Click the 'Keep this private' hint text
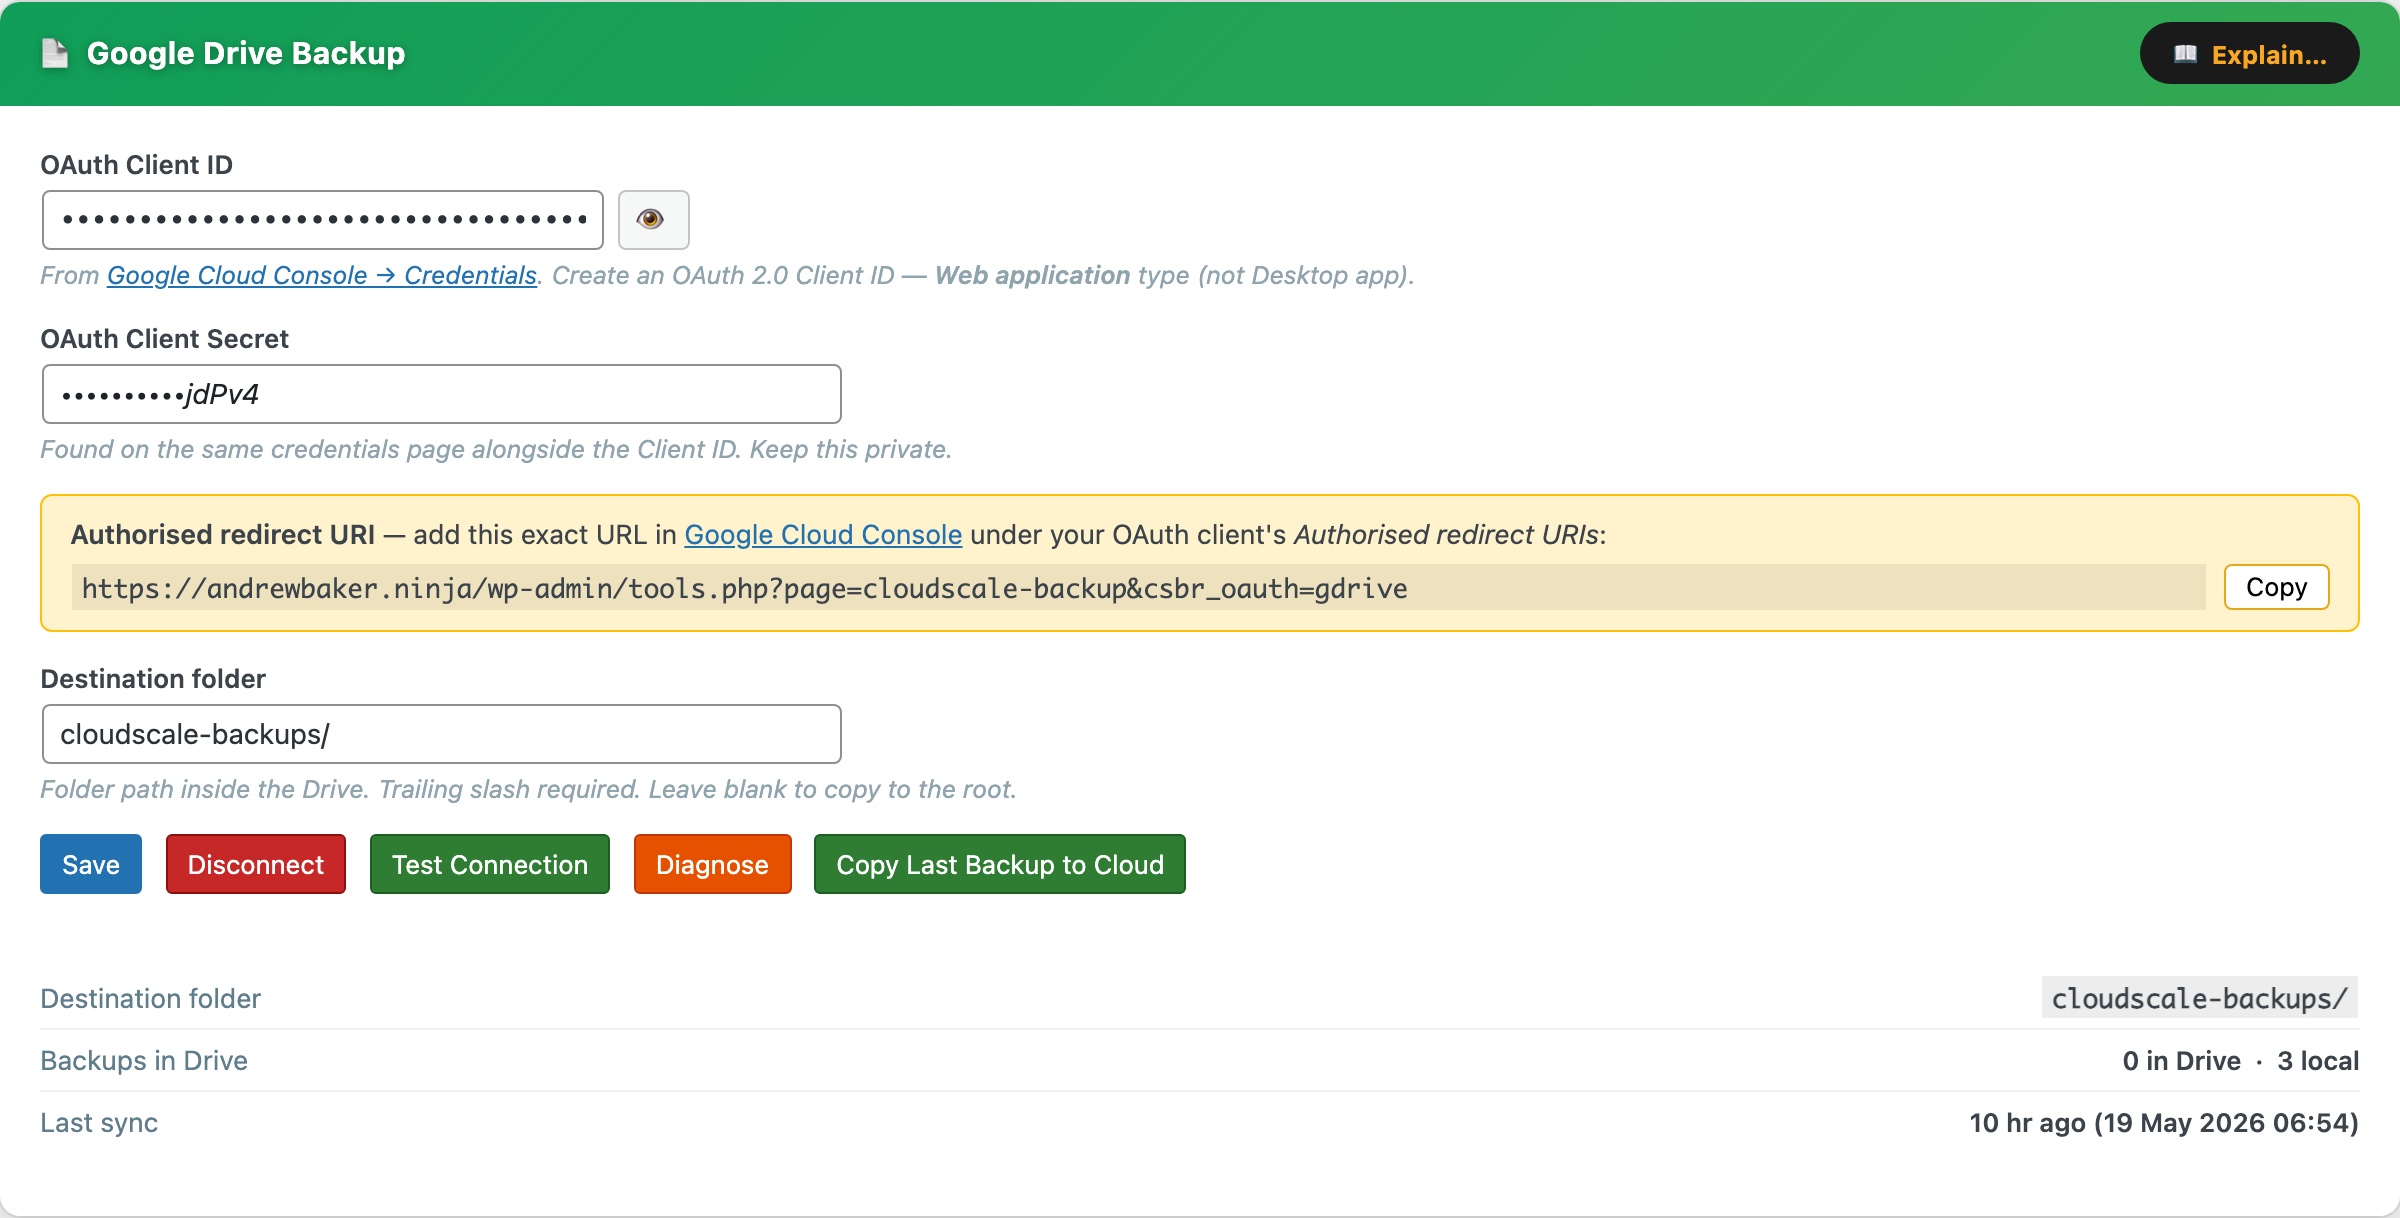The height and width of the screenshot is (1218, 2400). 850,449
